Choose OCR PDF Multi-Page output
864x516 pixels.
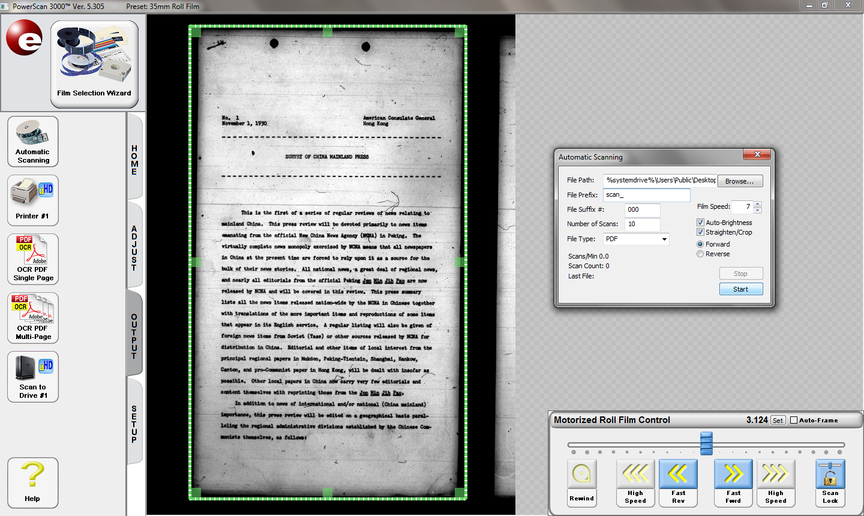point(33,318)
